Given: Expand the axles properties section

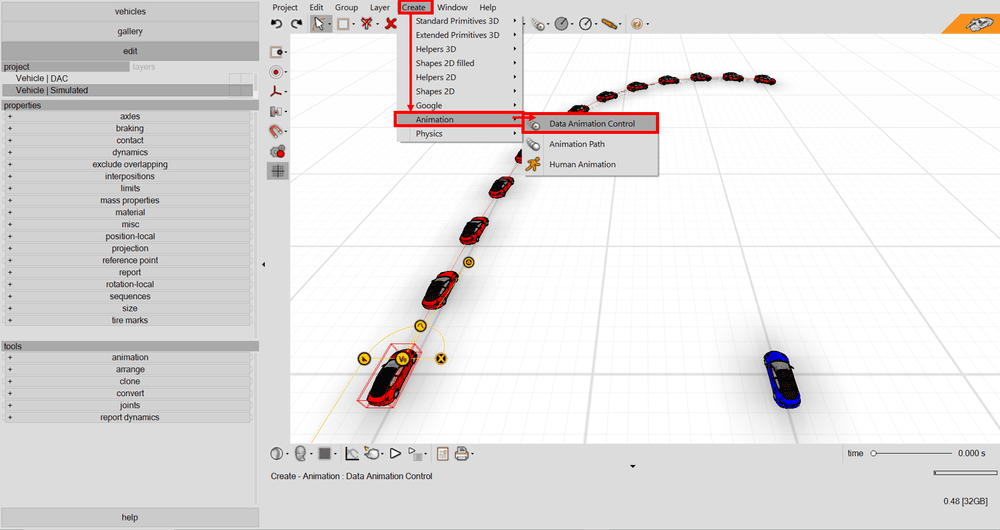Looking at the screenshot, I should tap(129, 117).
